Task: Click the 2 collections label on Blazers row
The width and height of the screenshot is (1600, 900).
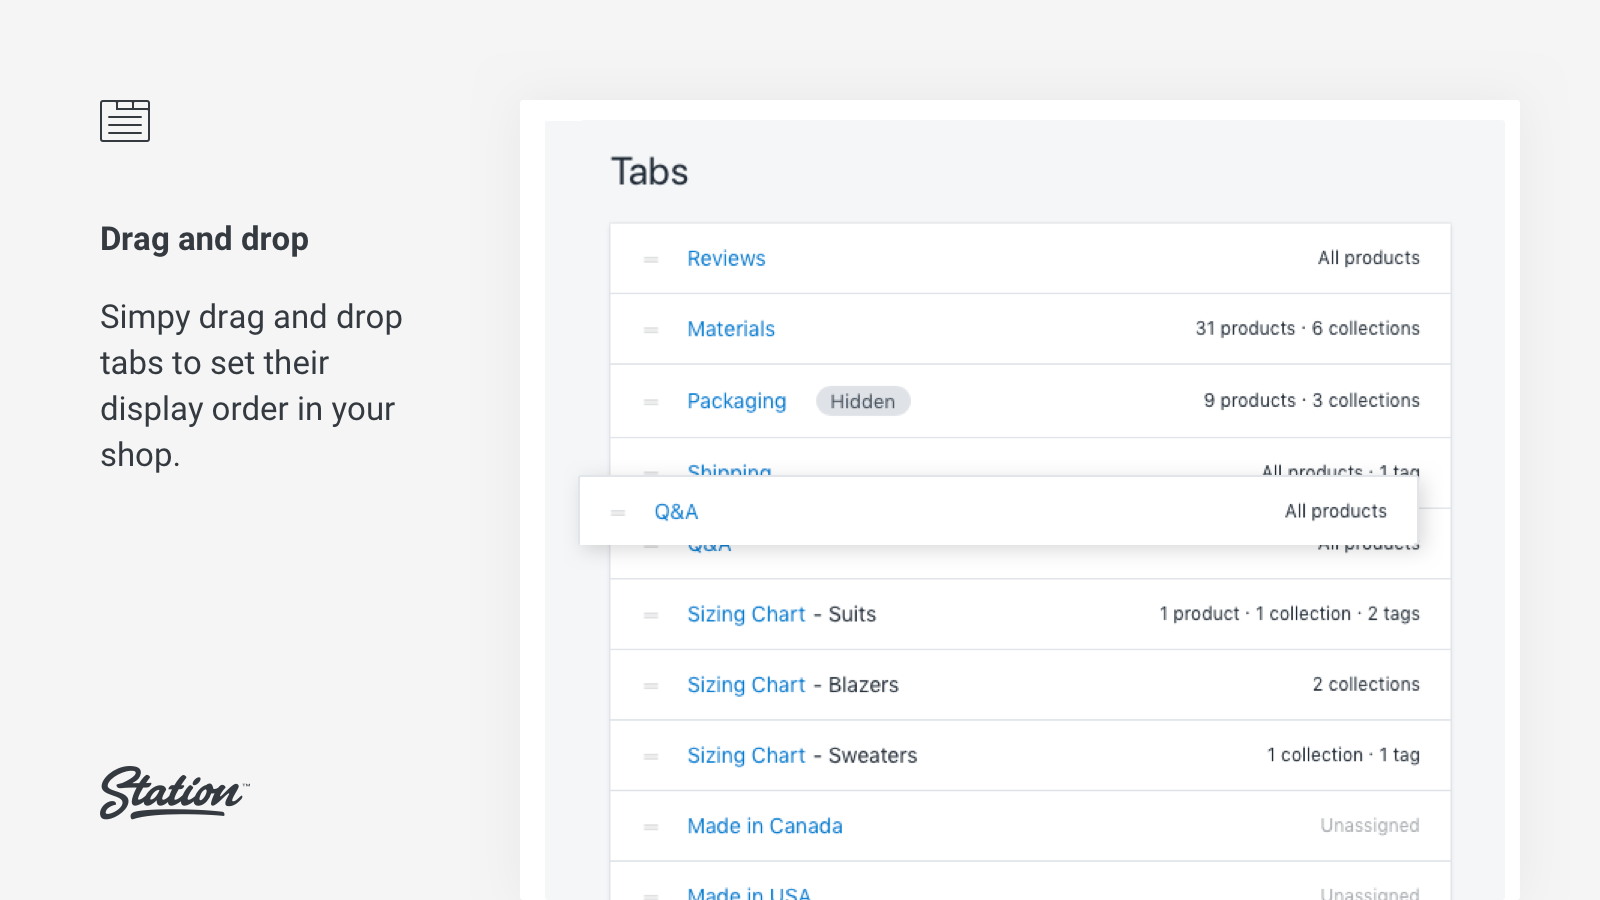Action: [1366, 685]
